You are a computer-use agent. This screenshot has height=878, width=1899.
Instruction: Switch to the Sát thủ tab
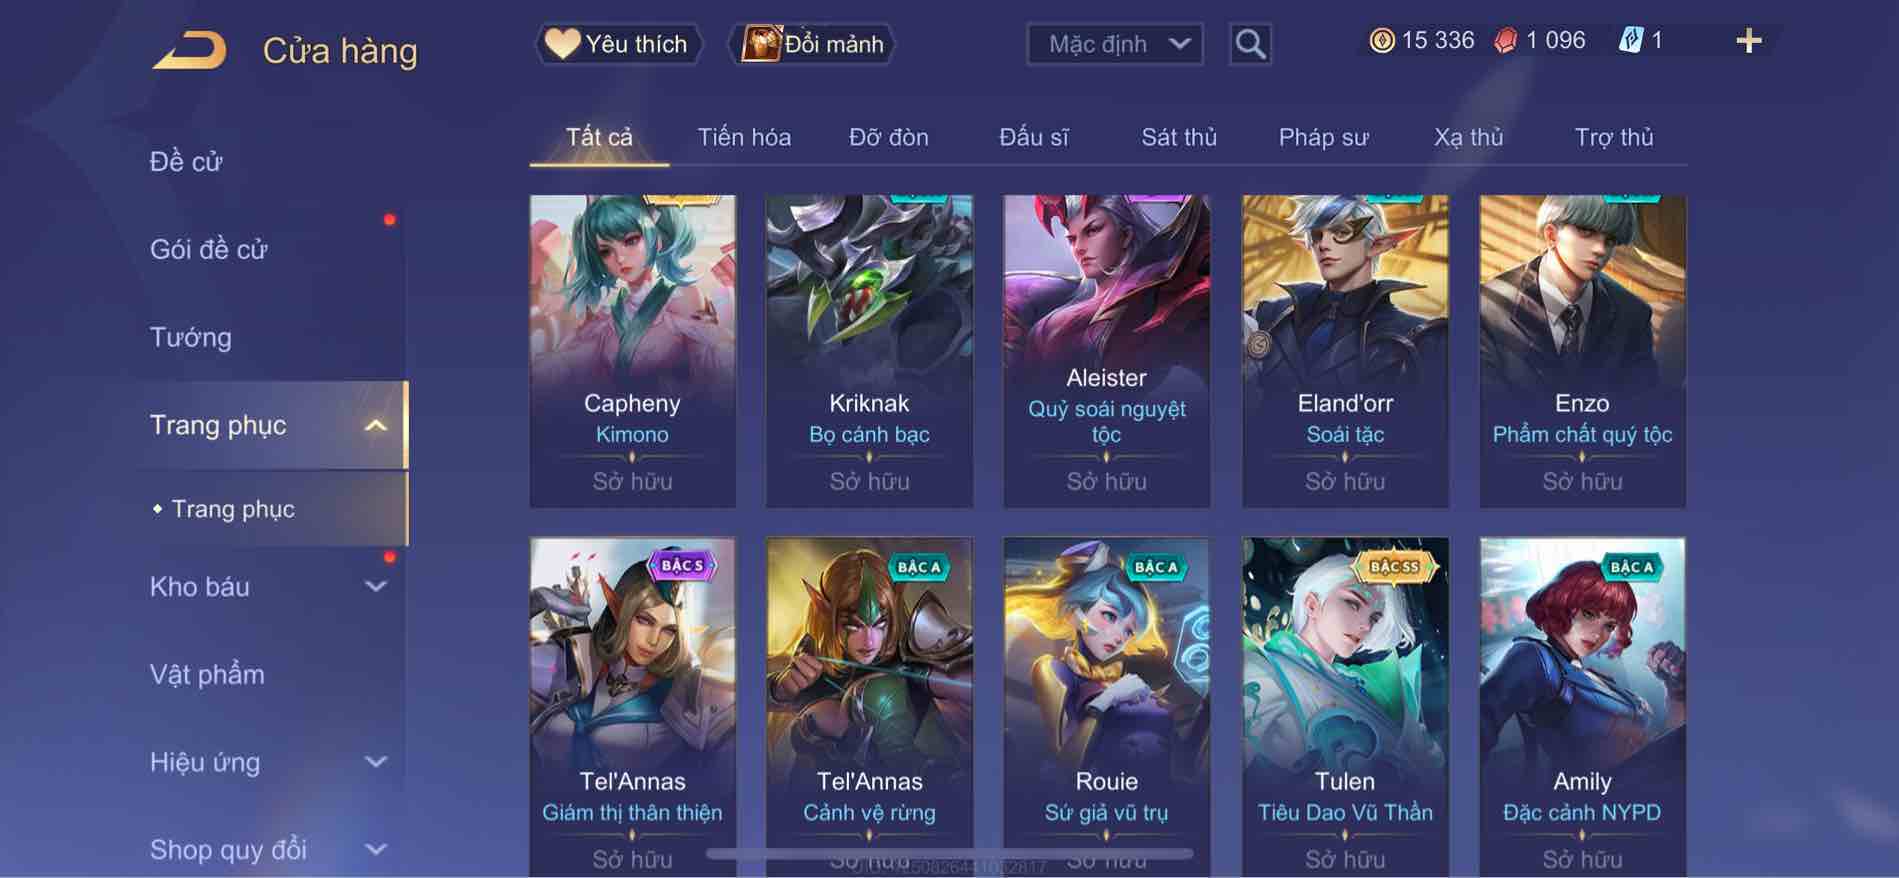pos(1179,137)
